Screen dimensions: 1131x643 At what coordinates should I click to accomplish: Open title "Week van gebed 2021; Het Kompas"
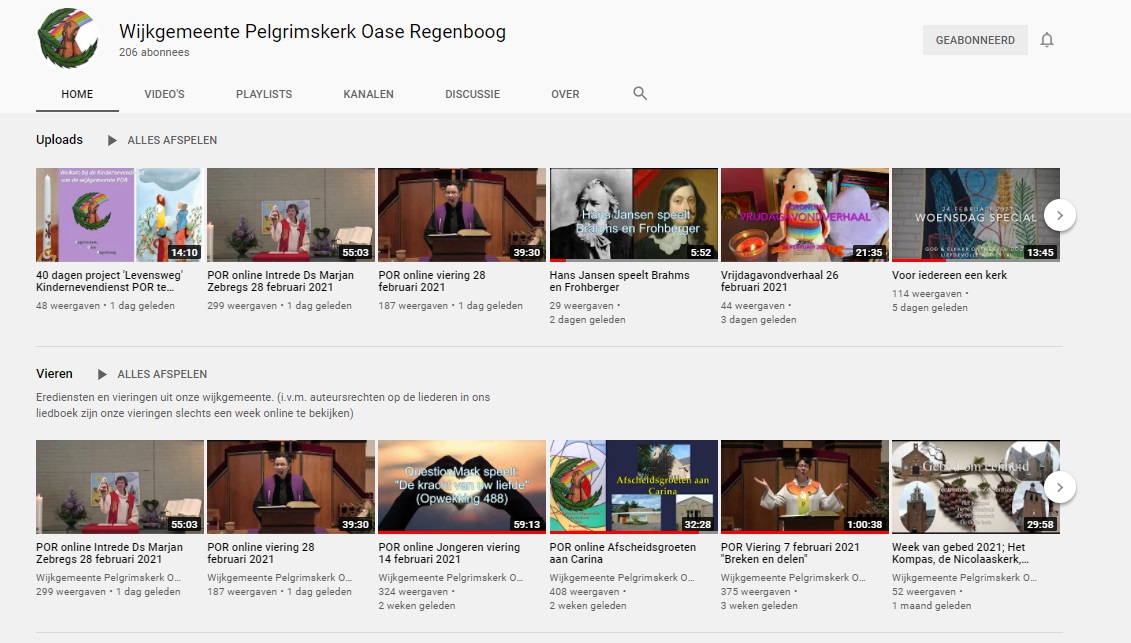pyautogui.click(x=960, y=553)
